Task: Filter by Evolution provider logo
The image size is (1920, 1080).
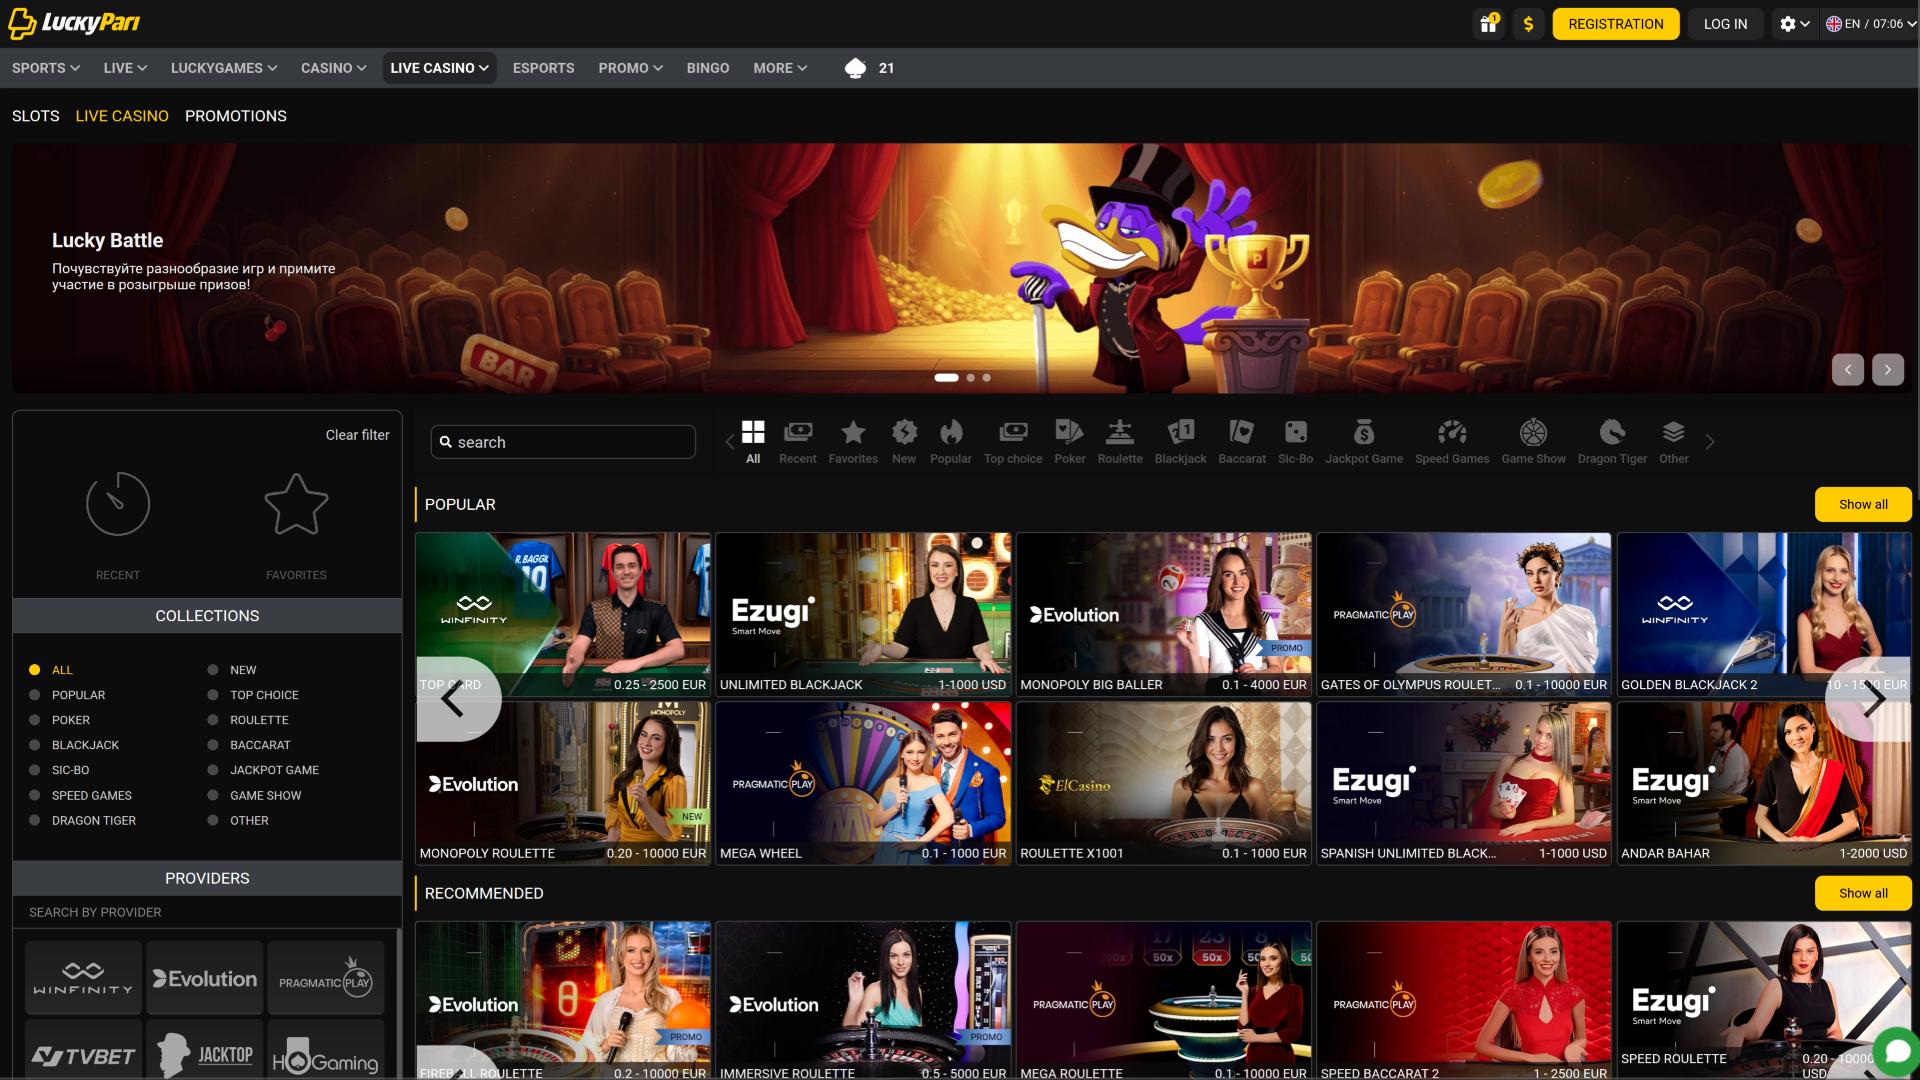Action: pyautogui.click(x=205, y=979)
